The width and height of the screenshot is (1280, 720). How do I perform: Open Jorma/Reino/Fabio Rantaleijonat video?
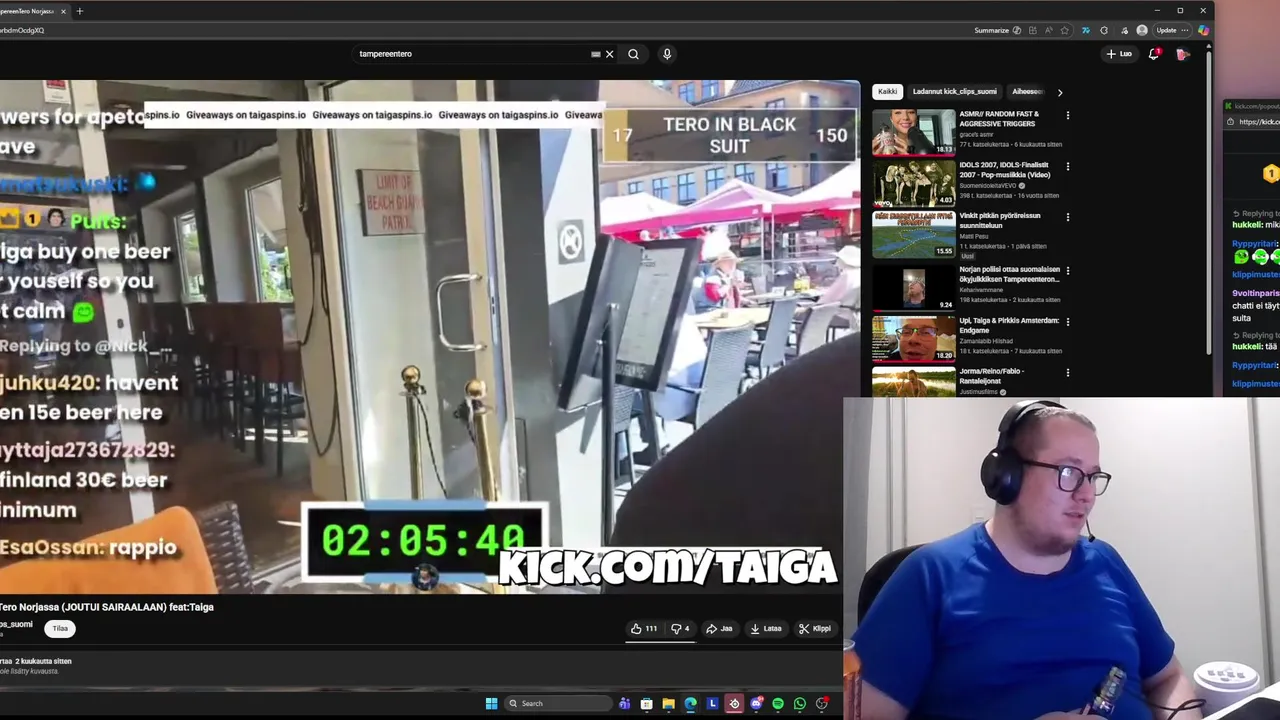point(914,383)
